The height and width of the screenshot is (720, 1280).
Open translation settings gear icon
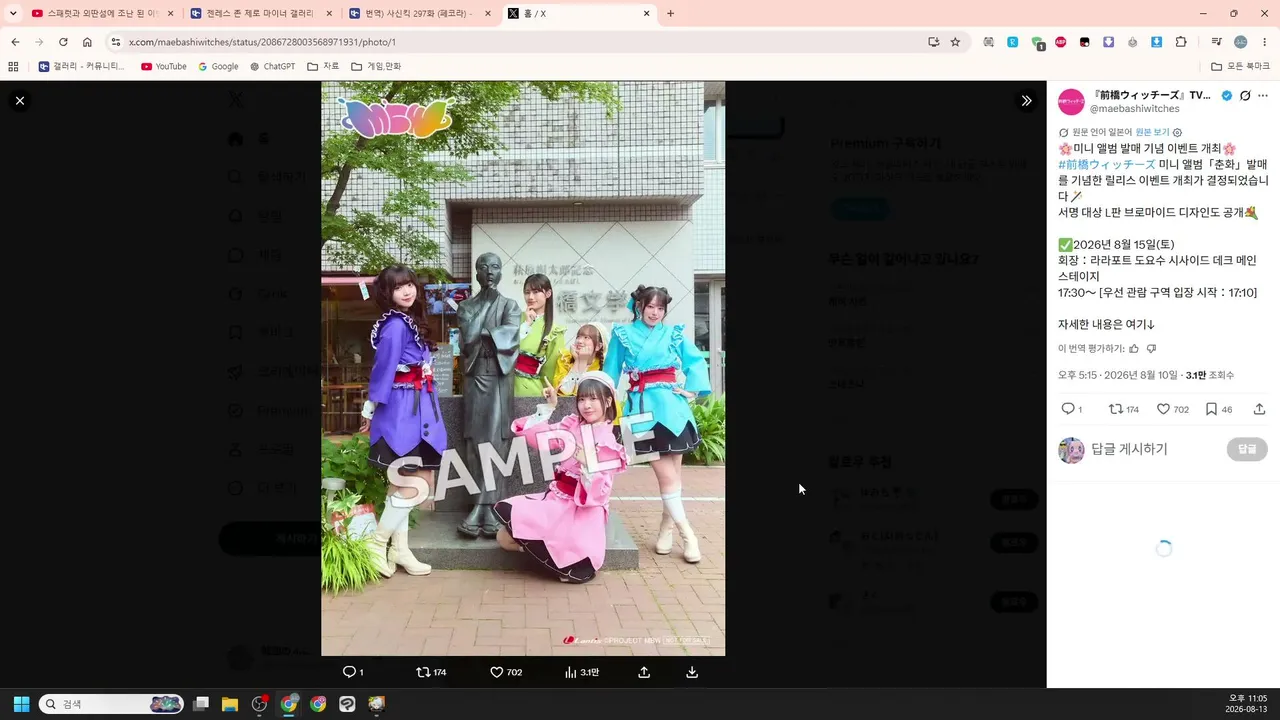pyautogui.click(x=1177, y=132)
